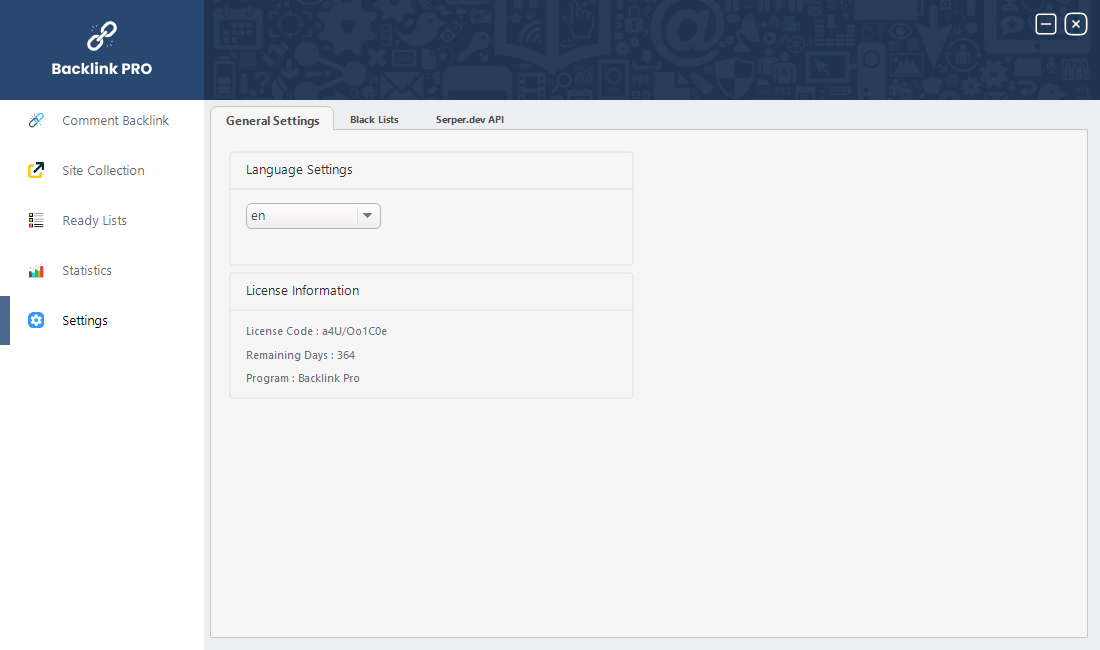Expand the language dropdown arrow

368,216
